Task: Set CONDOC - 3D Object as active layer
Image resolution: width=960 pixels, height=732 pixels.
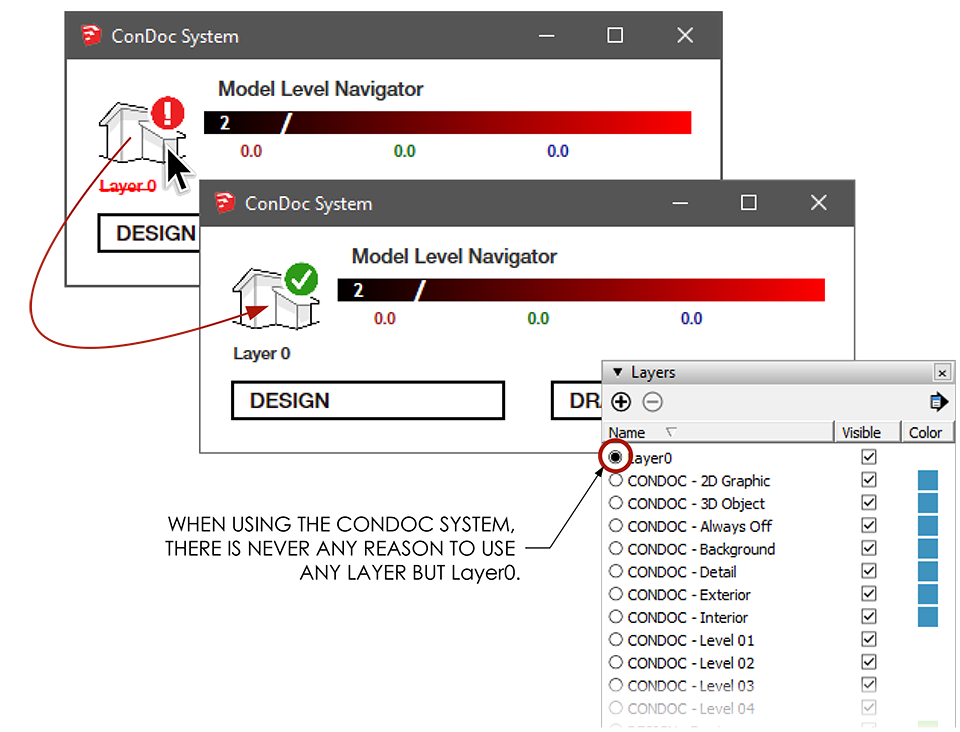Action: [616, 503]
